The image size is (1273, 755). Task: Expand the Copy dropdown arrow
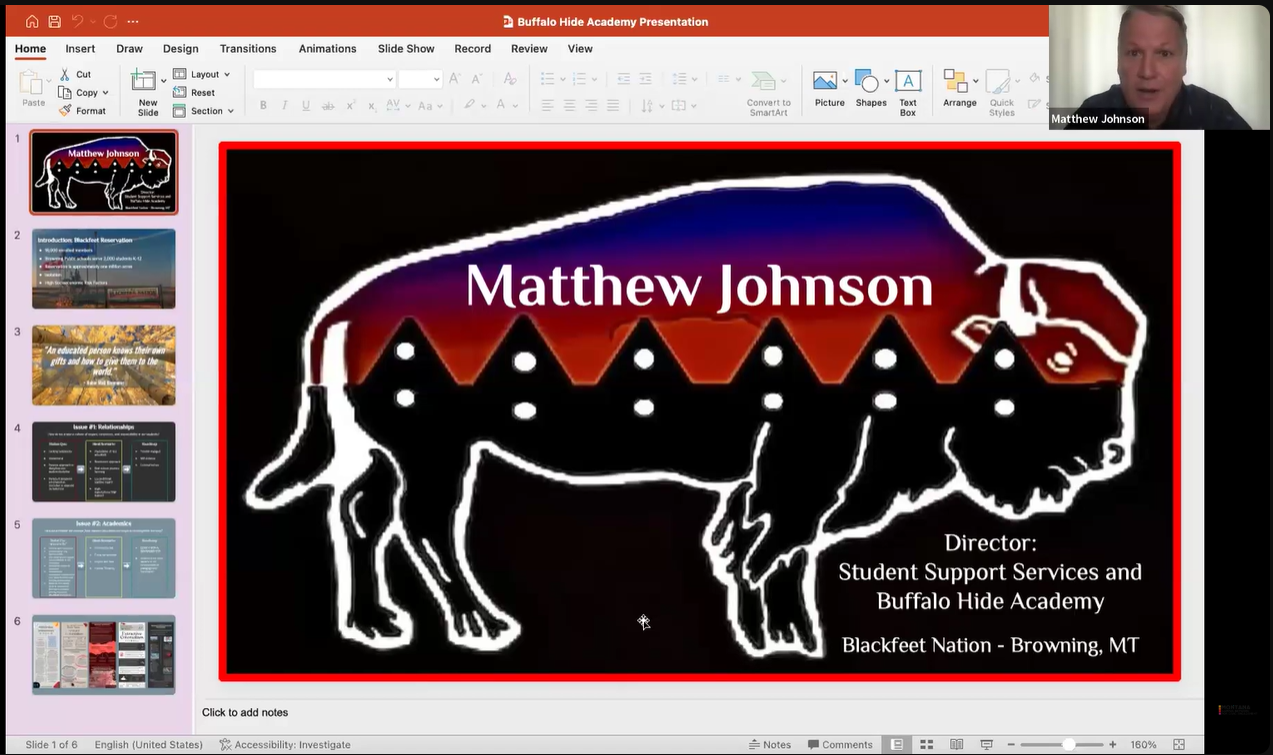tap(105, 93)
